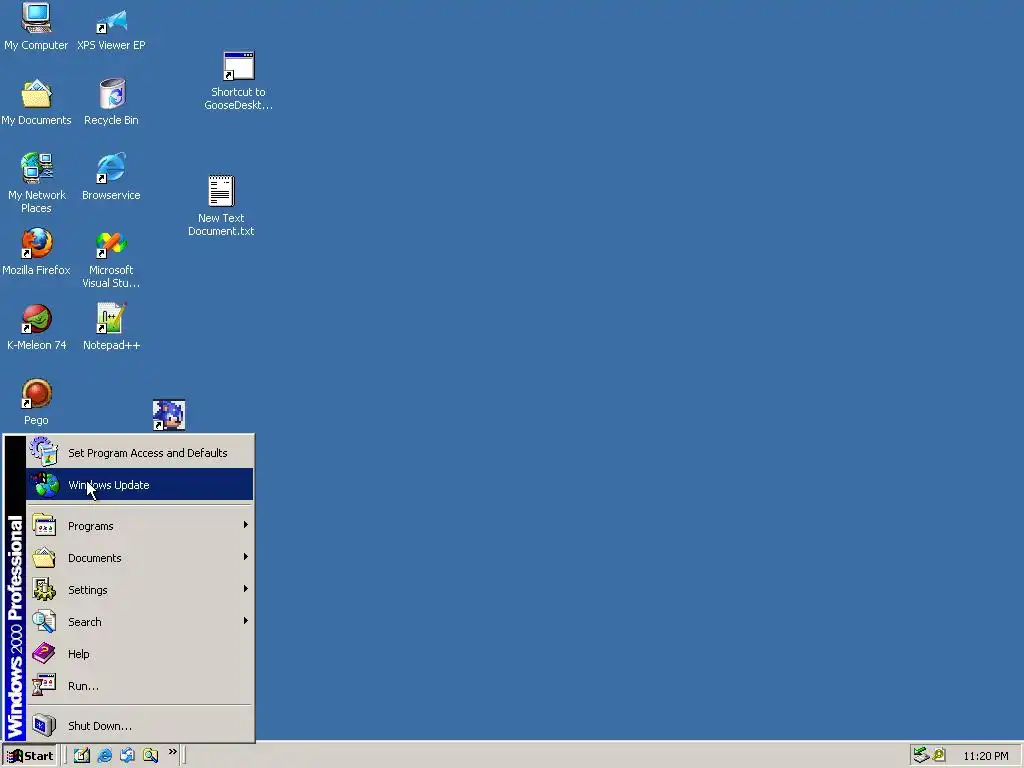Open the Run... dialog
The height and width of the screenshot is (768, 1024).
click(139, 686)
